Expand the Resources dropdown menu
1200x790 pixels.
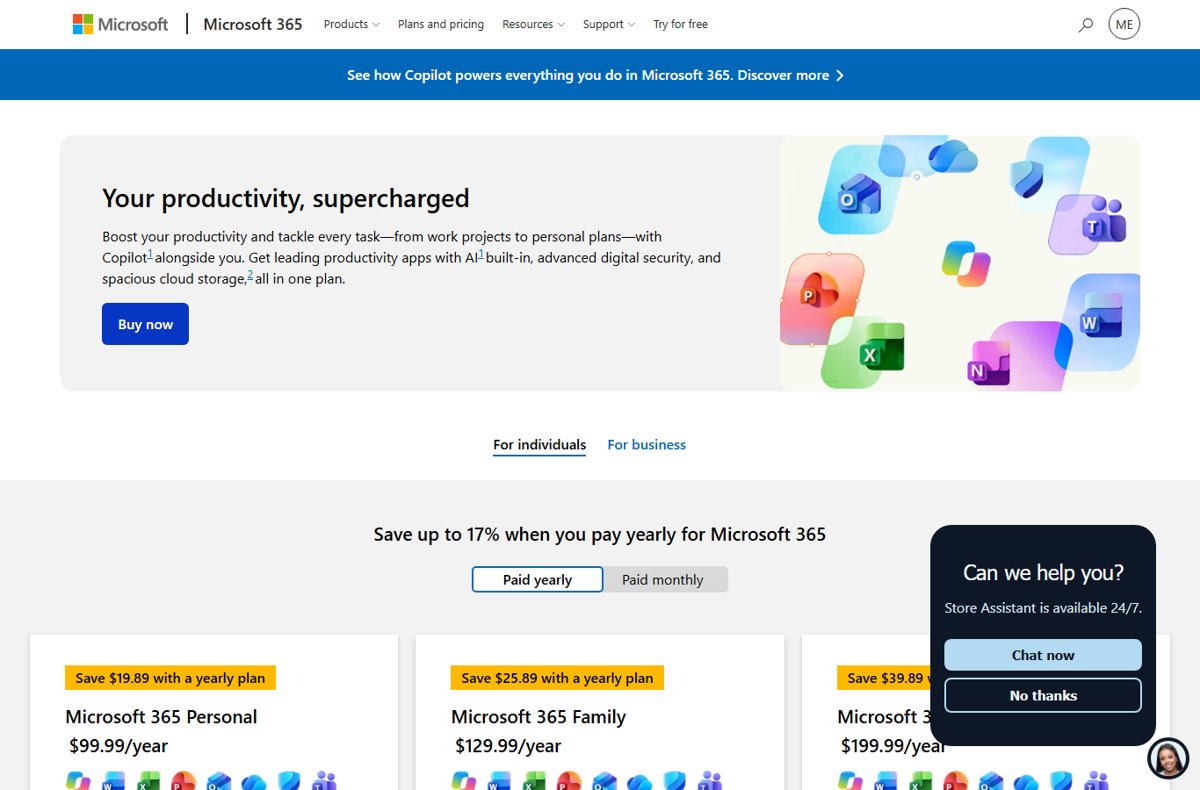coord(533,24)
